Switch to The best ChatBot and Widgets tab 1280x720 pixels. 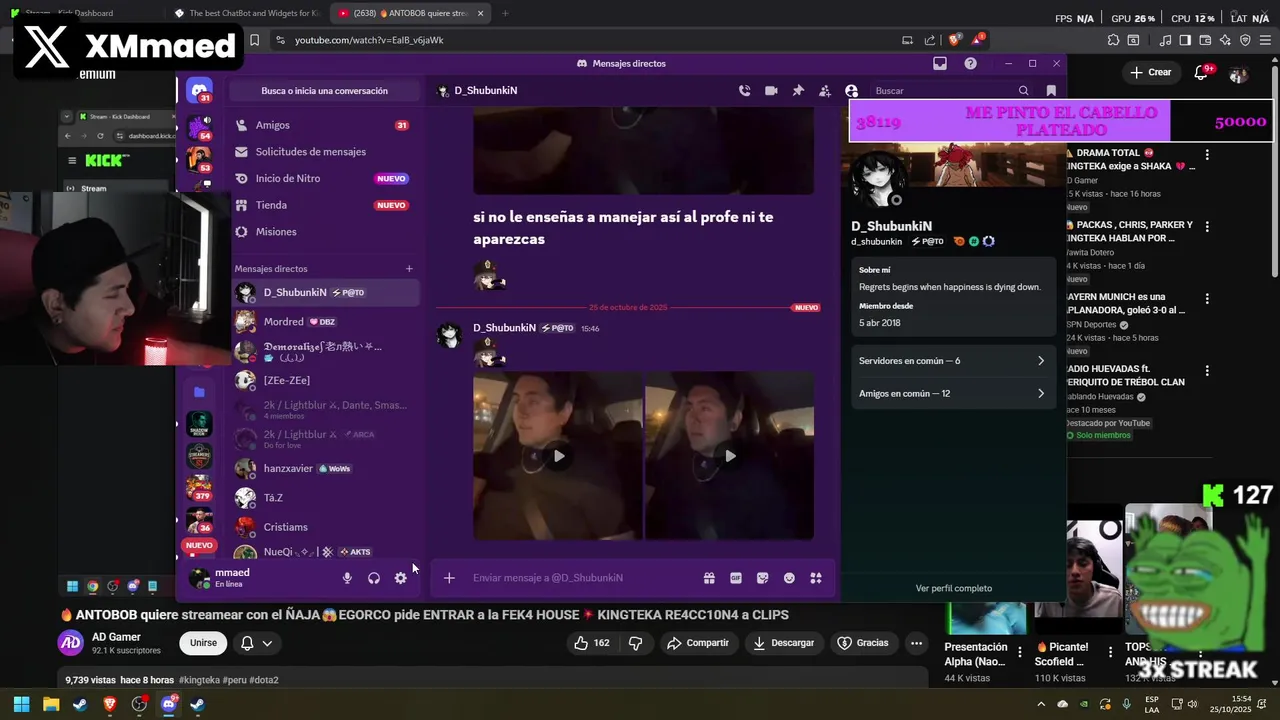[245, 13]
